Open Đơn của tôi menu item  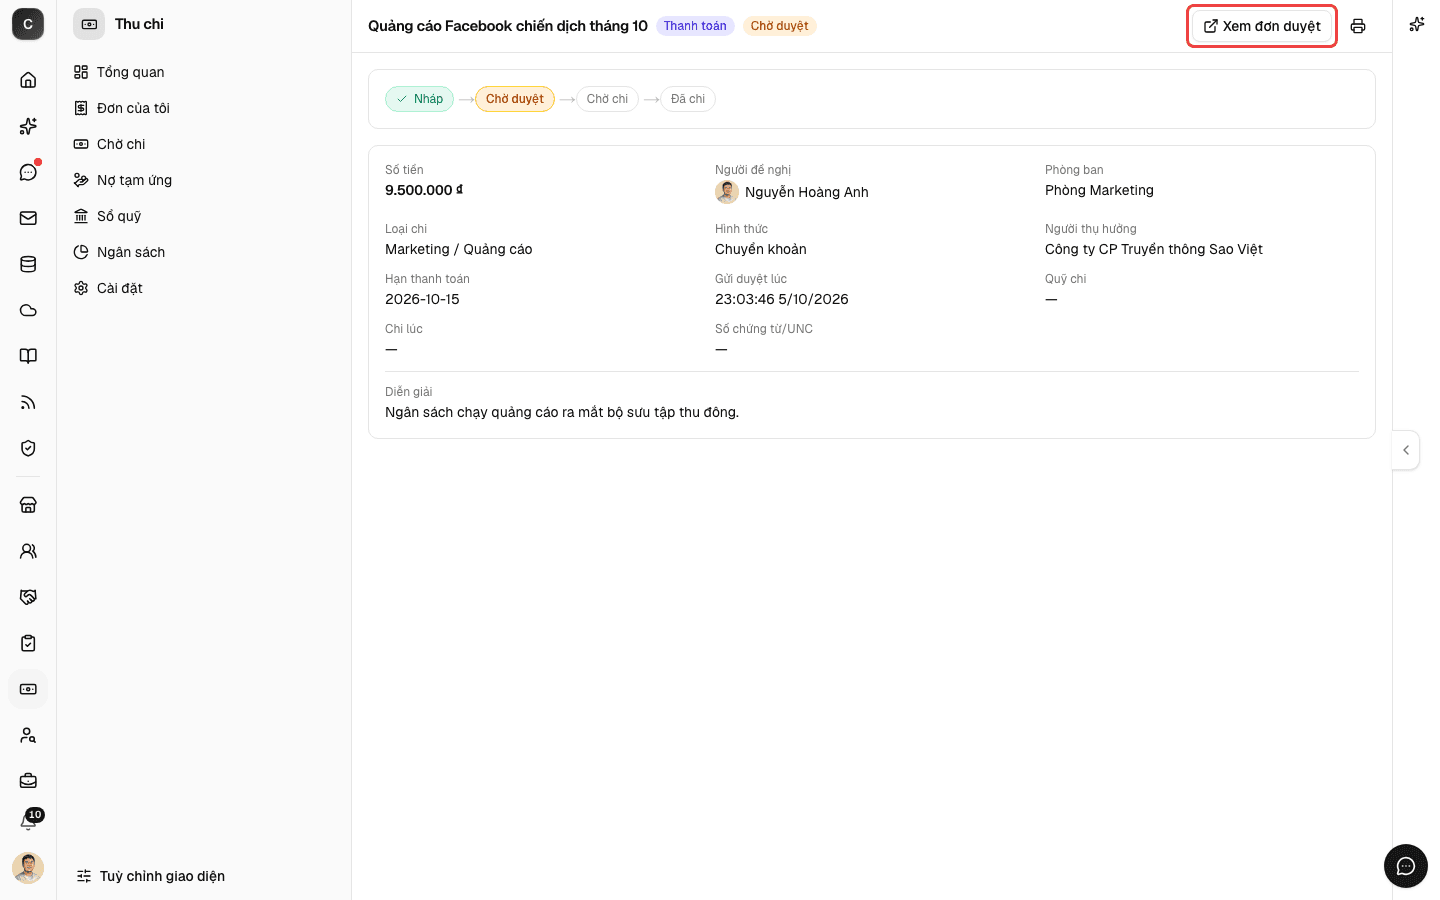pos(204,108)
